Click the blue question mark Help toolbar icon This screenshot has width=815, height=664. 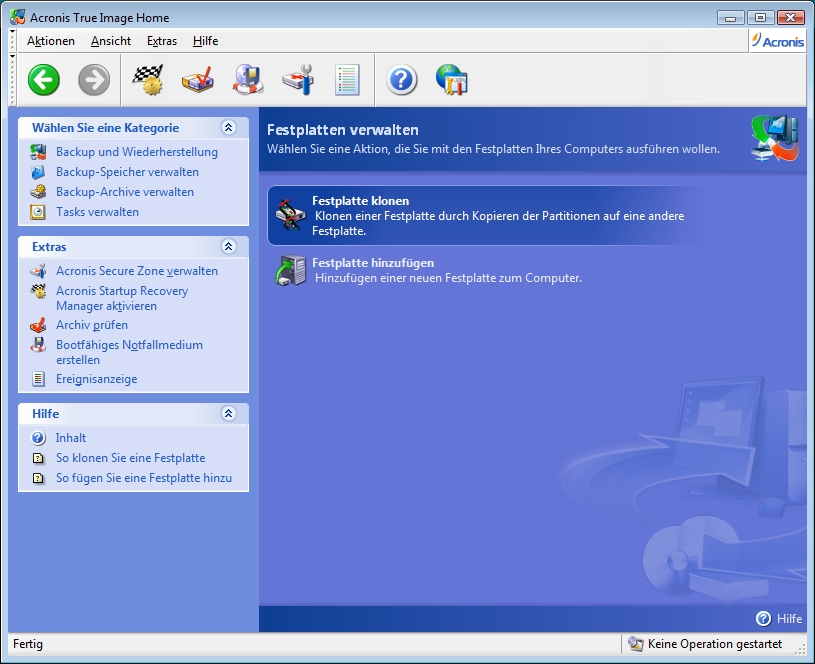click(402, 80)
